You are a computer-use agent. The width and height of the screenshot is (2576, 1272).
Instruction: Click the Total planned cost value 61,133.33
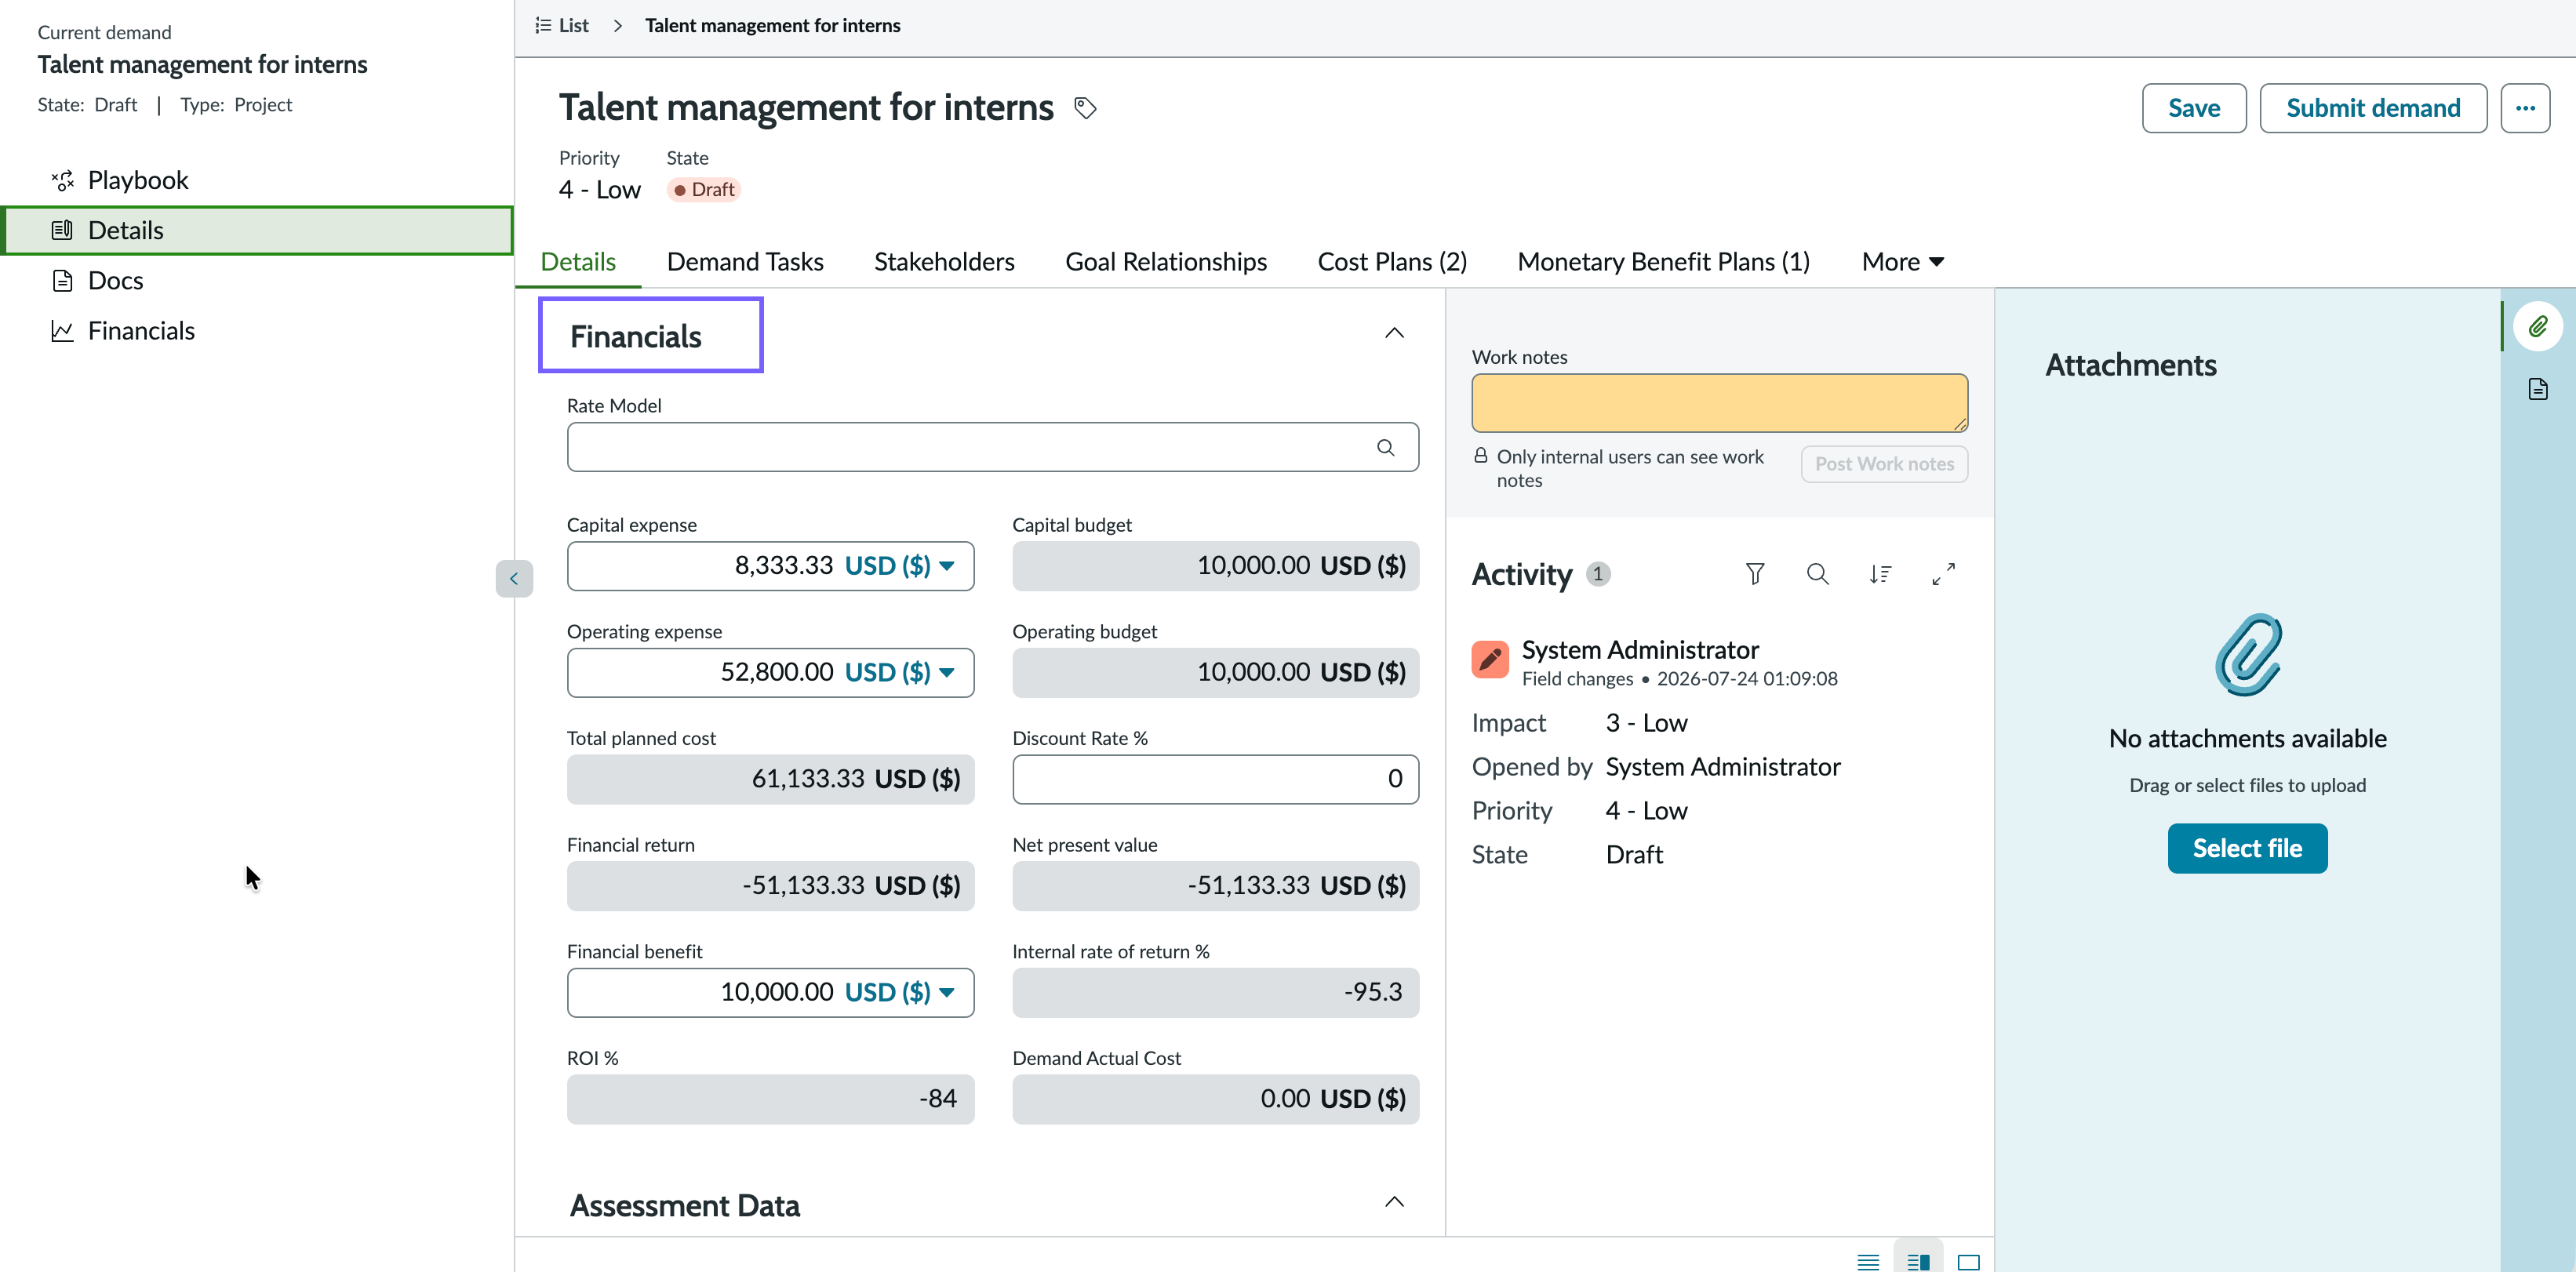[x=807, y=779]
